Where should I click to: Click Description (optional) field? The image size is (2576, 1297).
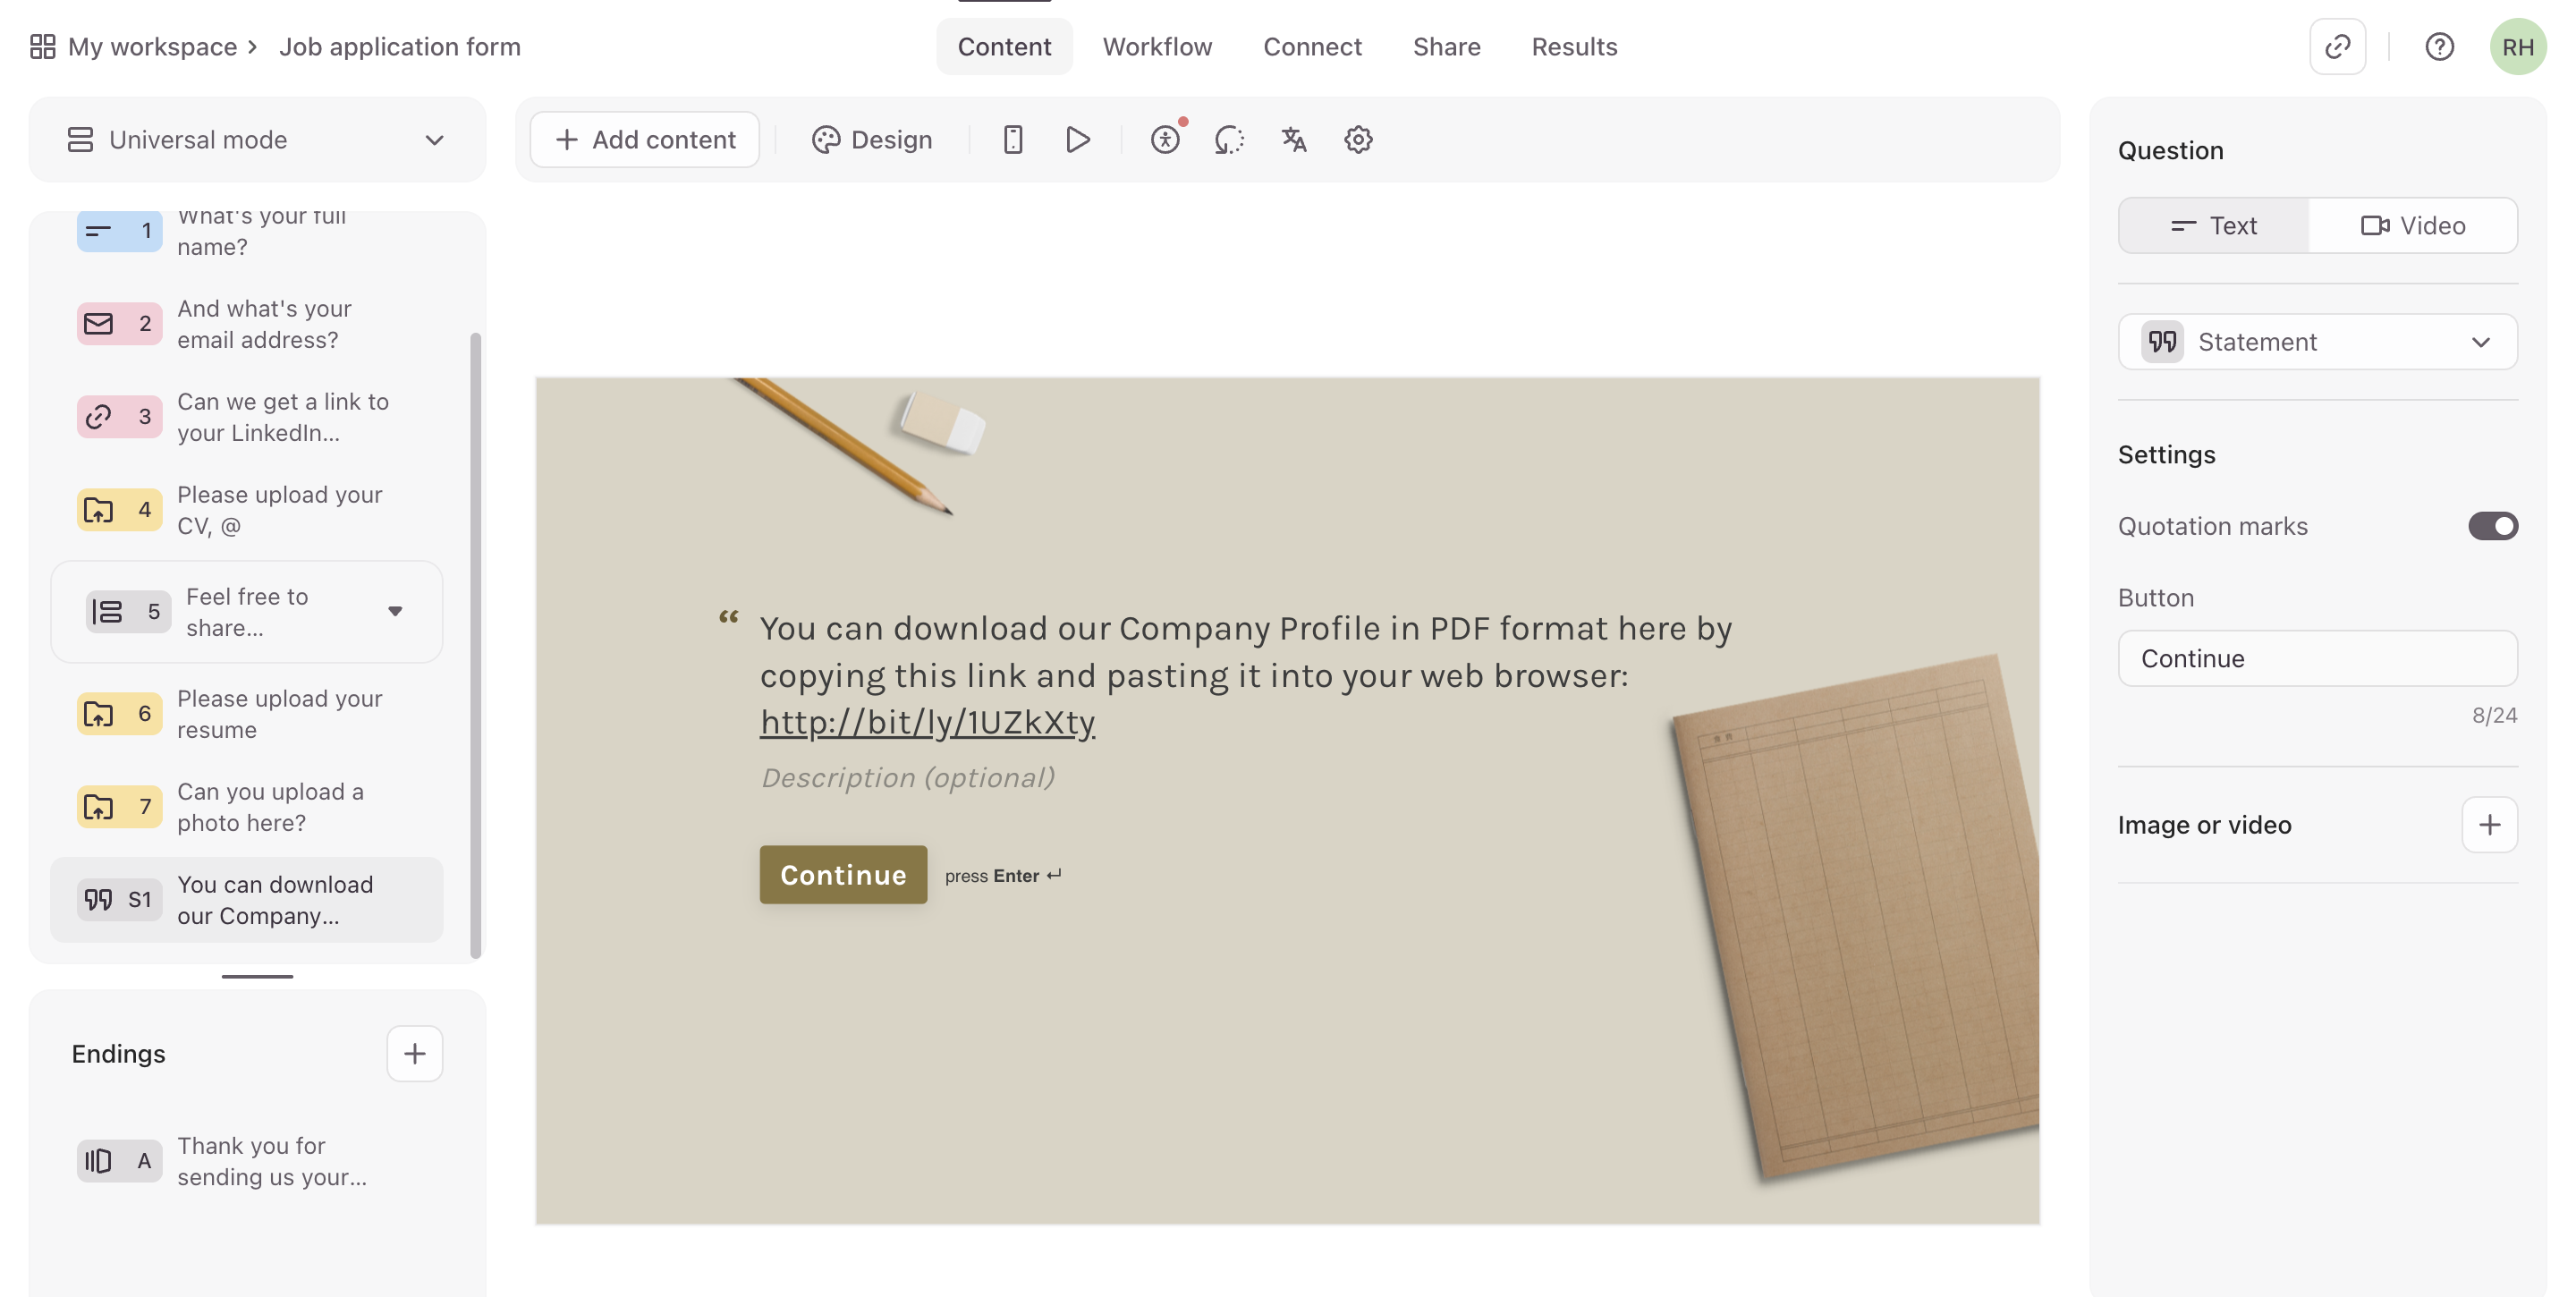click(x=908, y=777)
